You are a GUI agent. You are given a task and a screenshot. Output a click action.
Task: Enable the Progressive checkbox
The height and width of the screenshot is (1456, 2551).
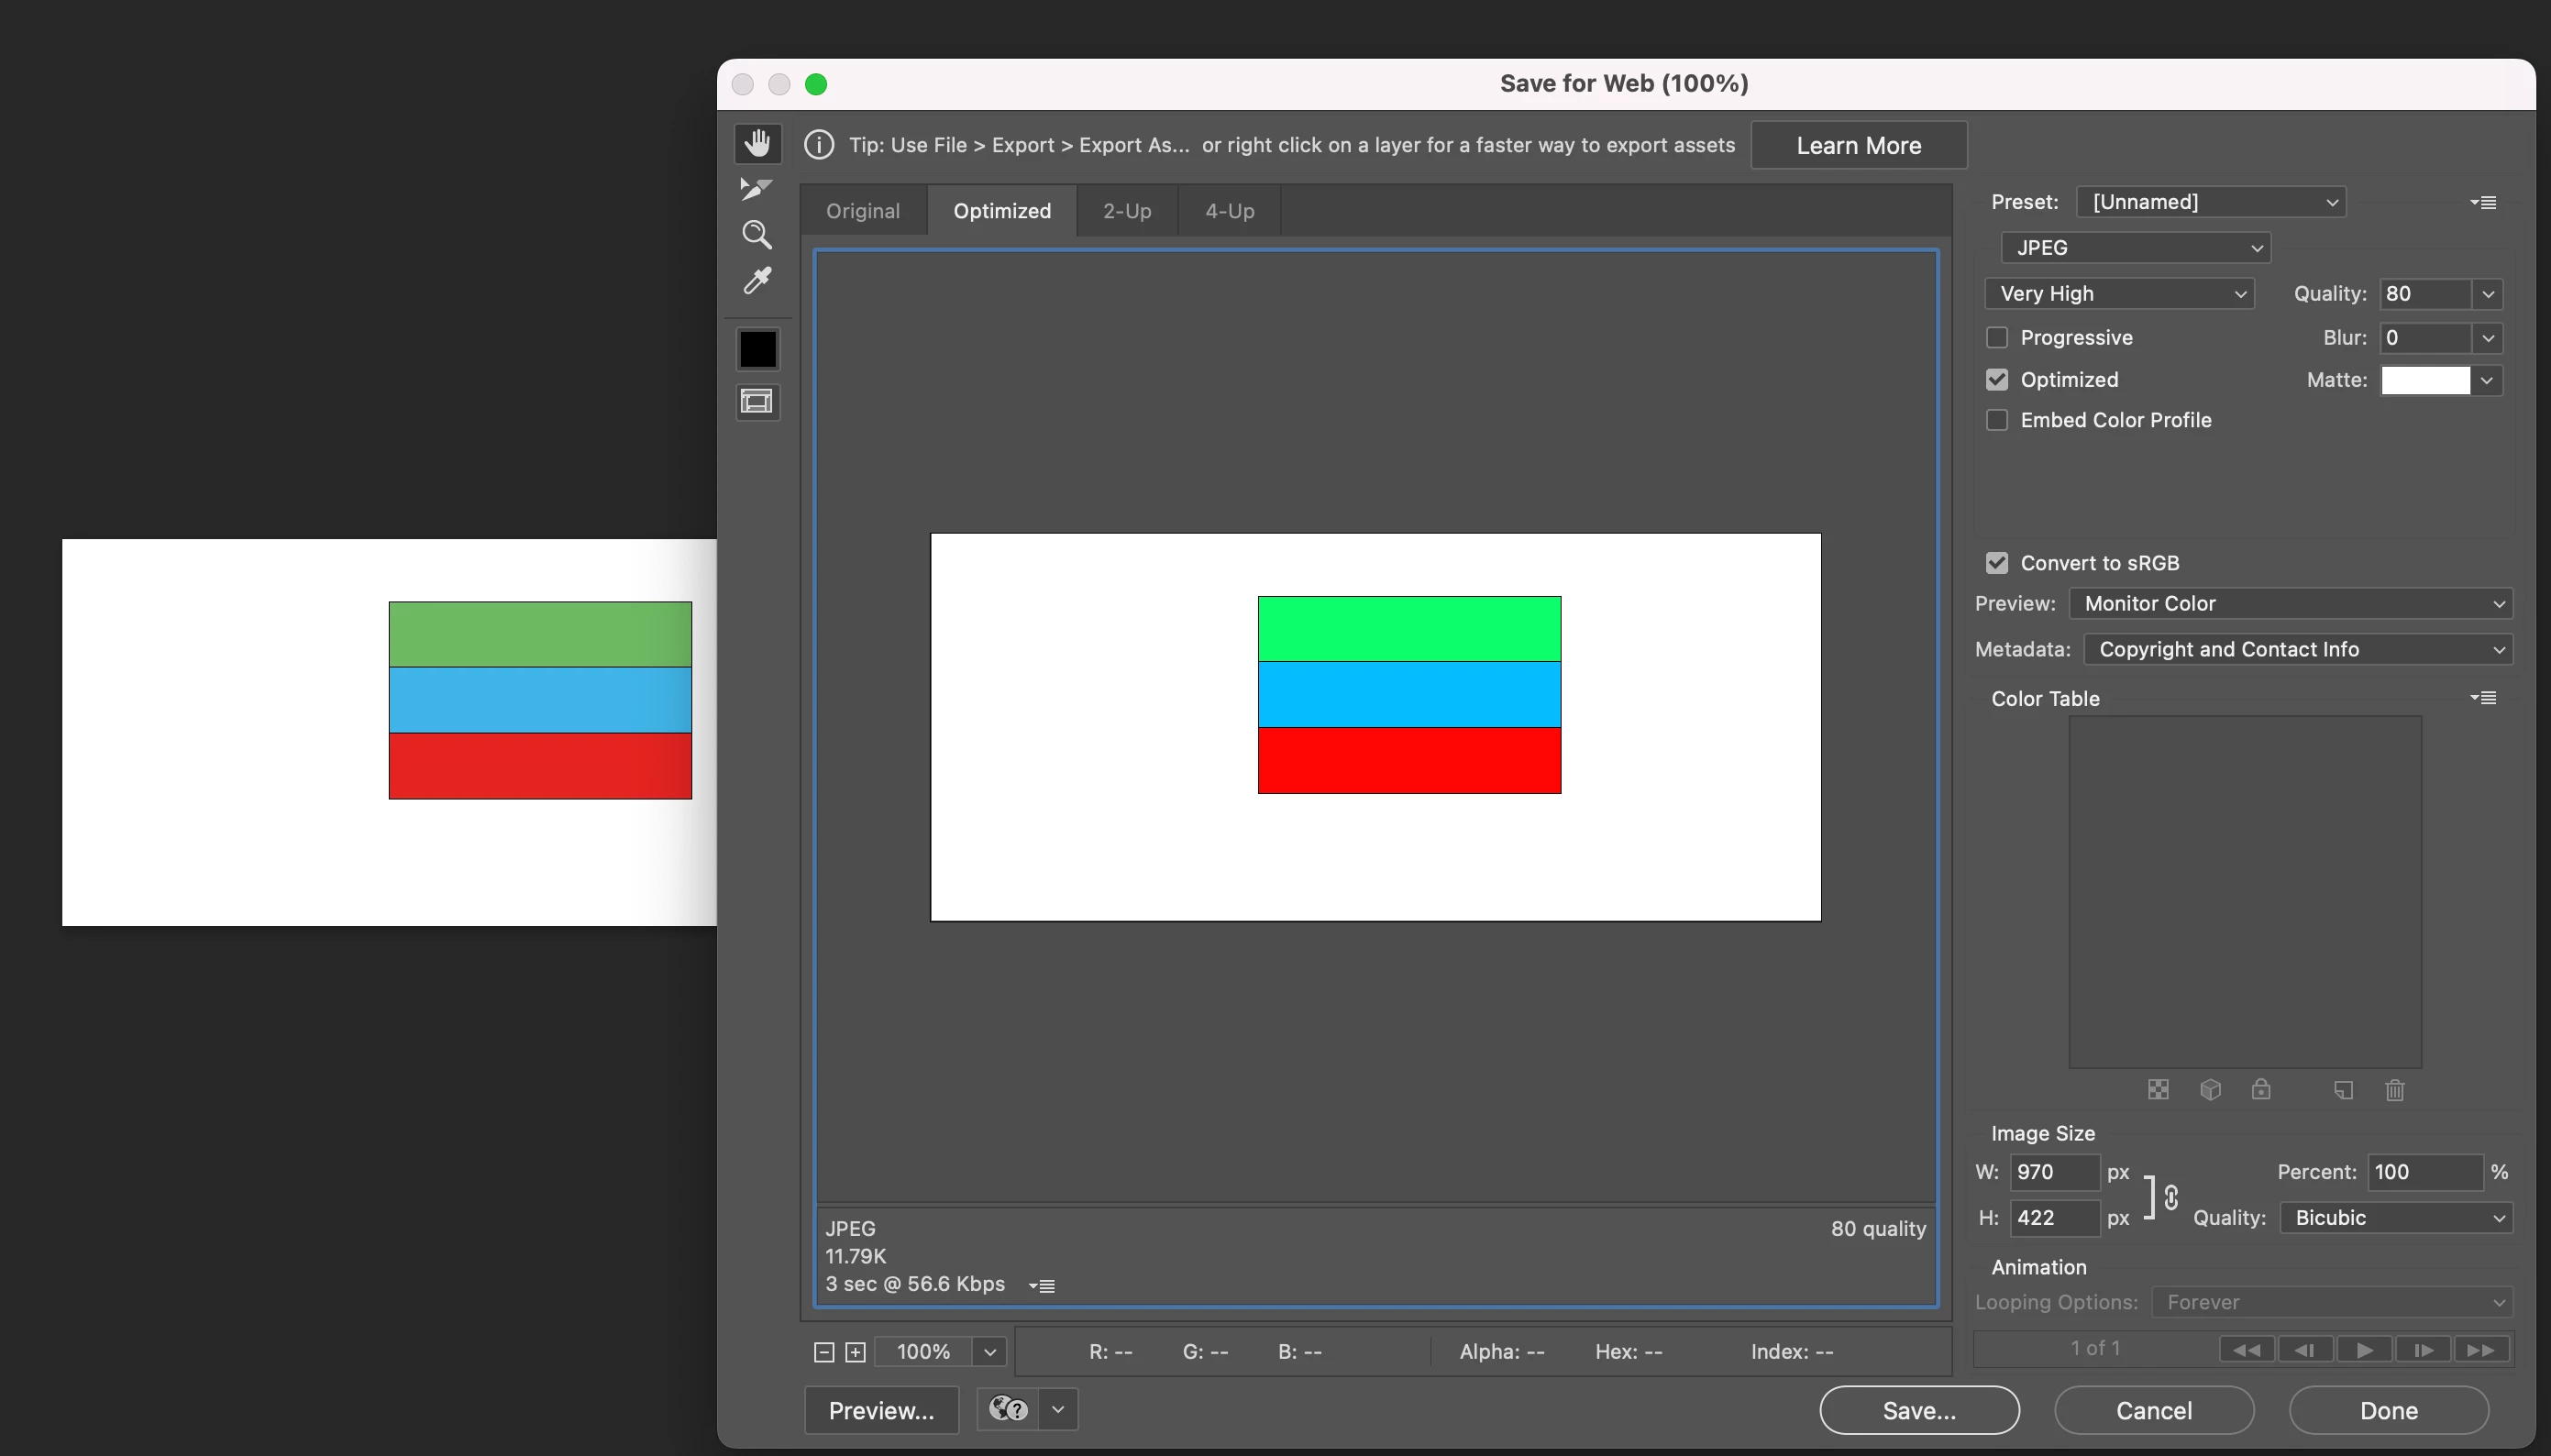tap(1997, 338)
